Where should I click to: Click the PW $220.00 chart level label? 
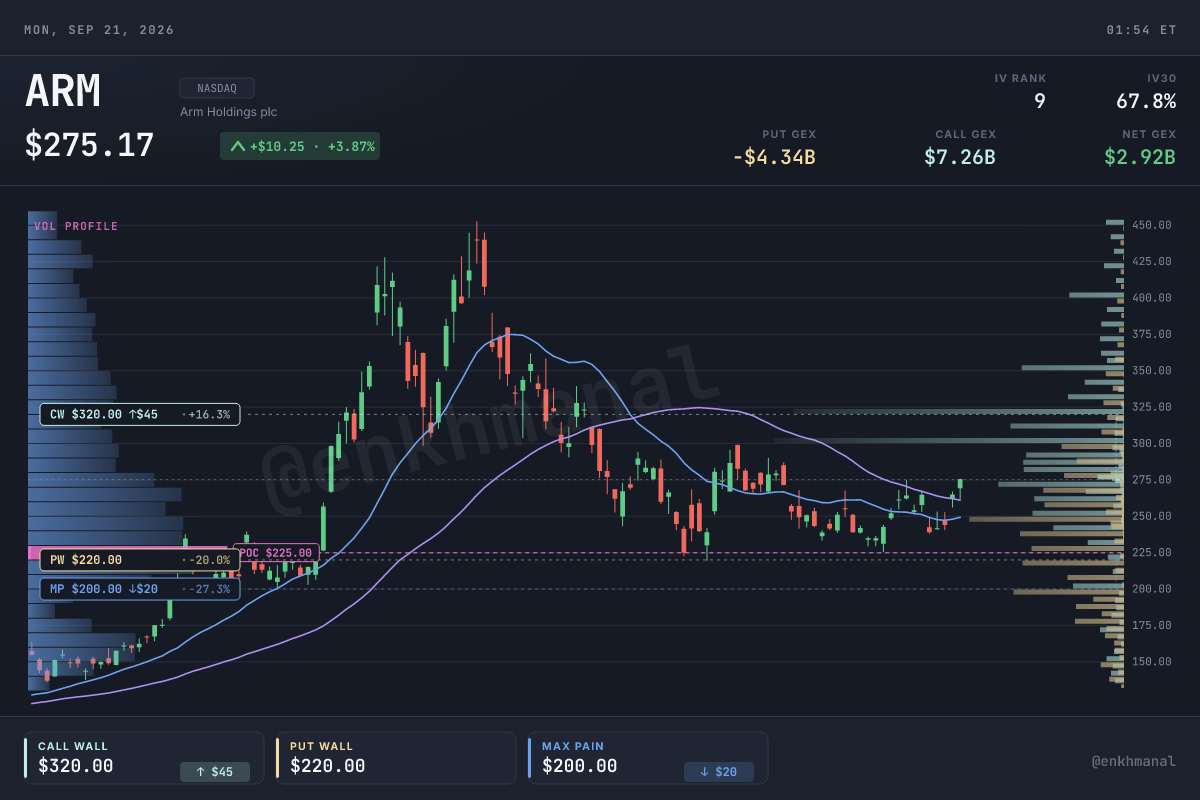(x=140, y=560)
